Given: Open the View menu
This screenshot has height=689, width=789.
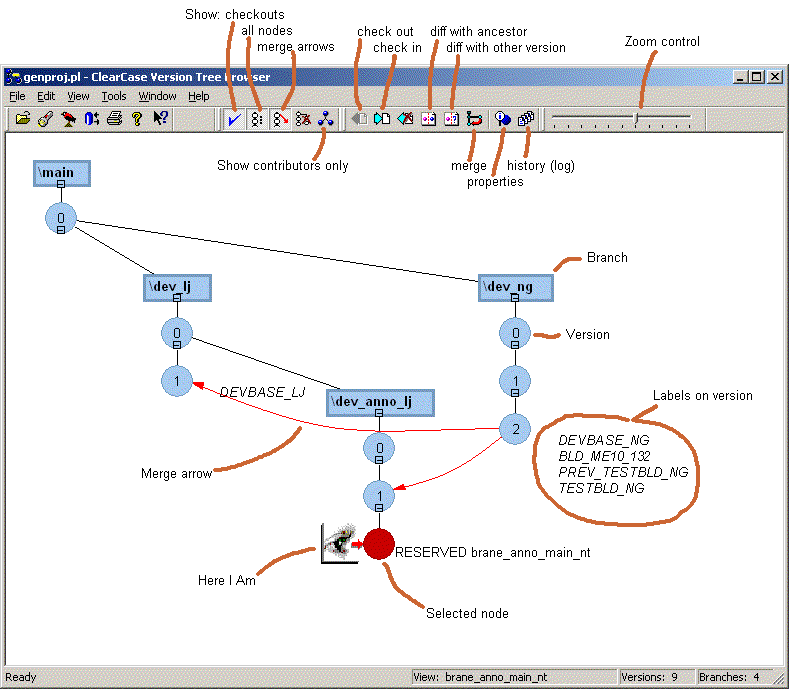Looking at the screenshot, I should point(78,96).
